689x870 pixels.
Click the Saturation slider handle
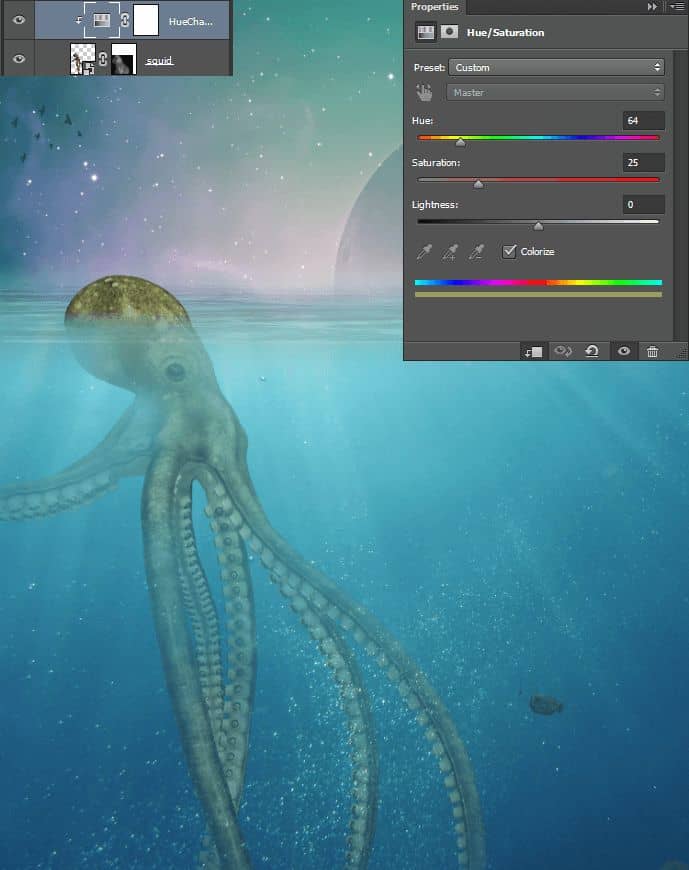click(478, 184)
